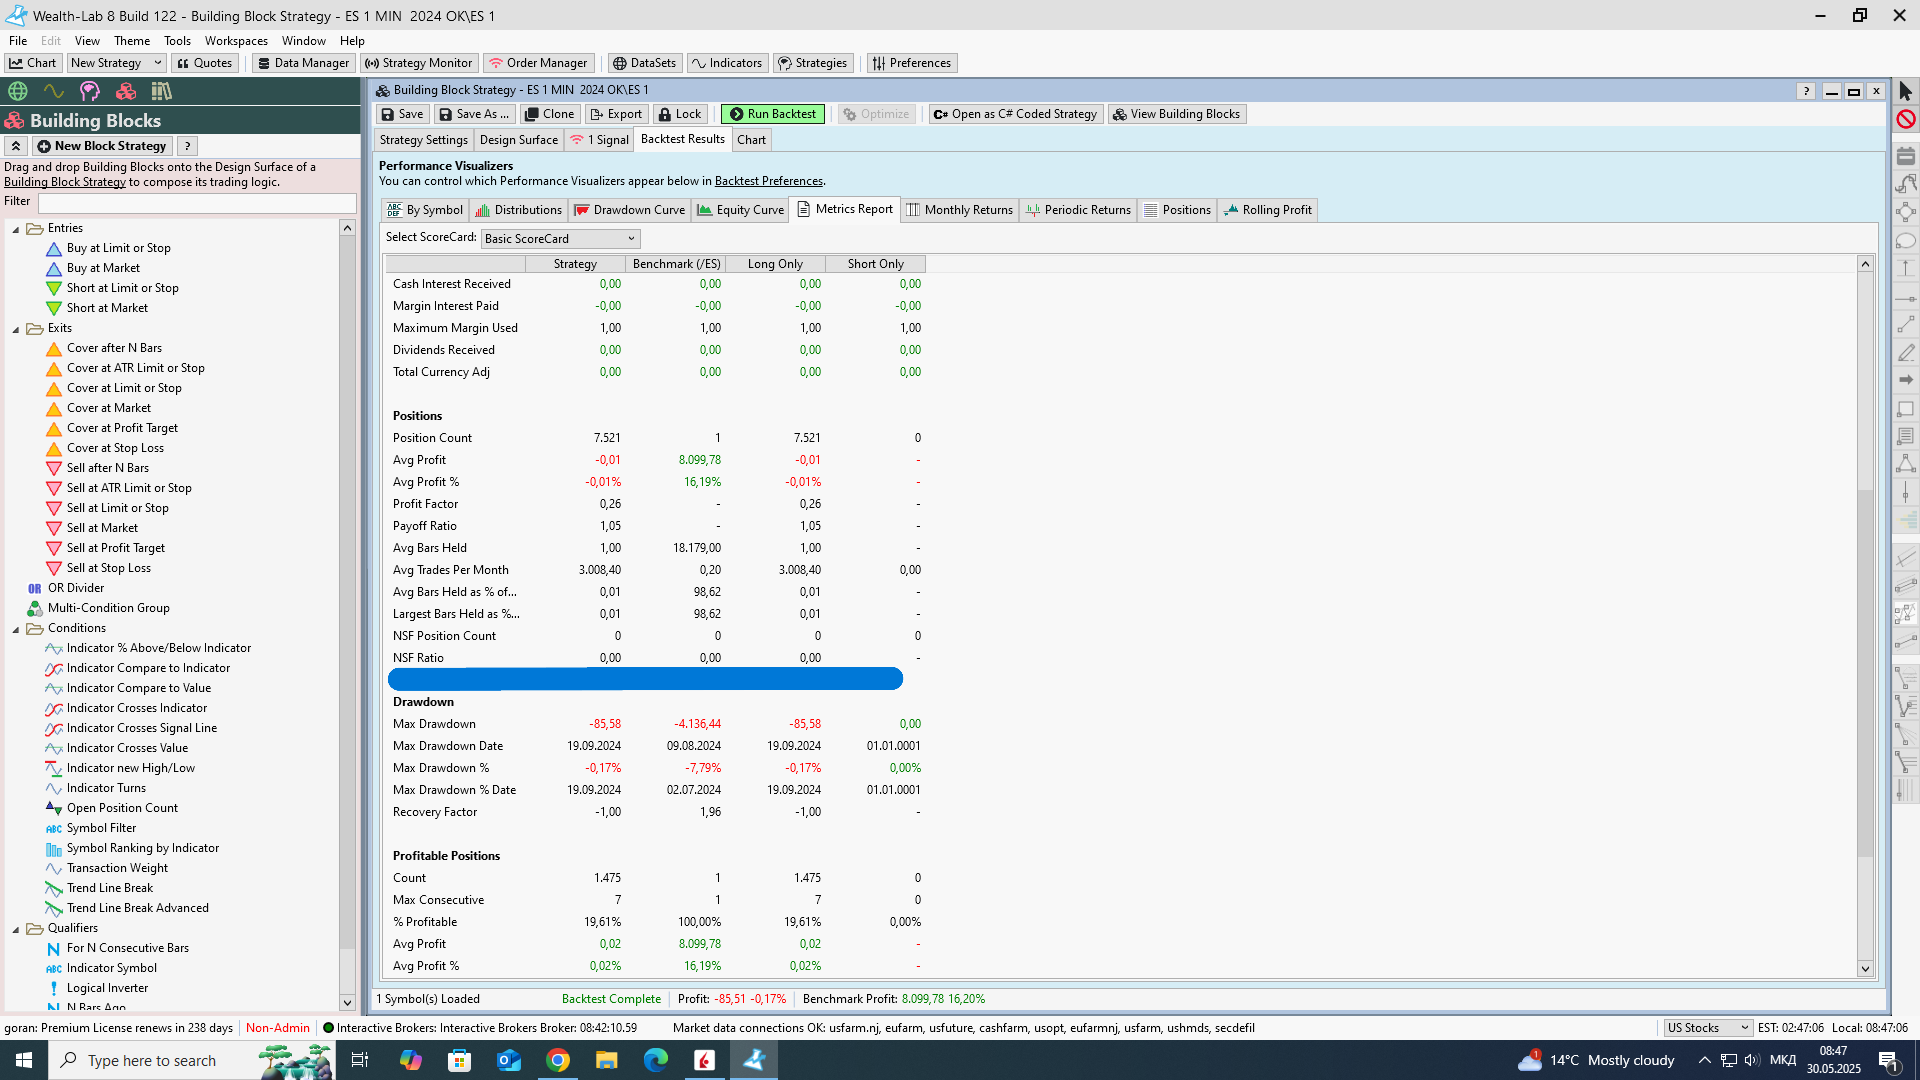The height and width of the screenshot is (1080, 1920).
Task: Lock the Building Block Strategy
Action: pyautogui.click(x=679, y=114)
